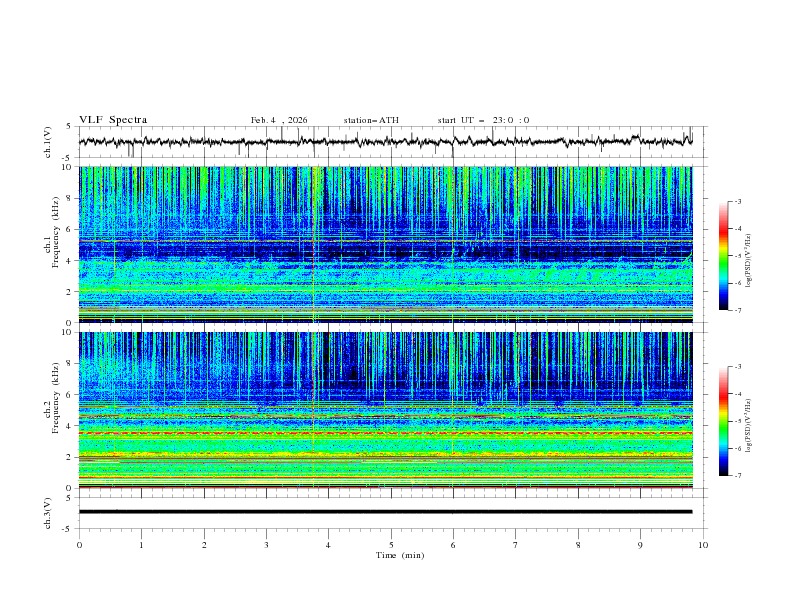Click the "ch.1(V)" waveform axis label
The image size is (792, 612).
click(x=48, y=142)
